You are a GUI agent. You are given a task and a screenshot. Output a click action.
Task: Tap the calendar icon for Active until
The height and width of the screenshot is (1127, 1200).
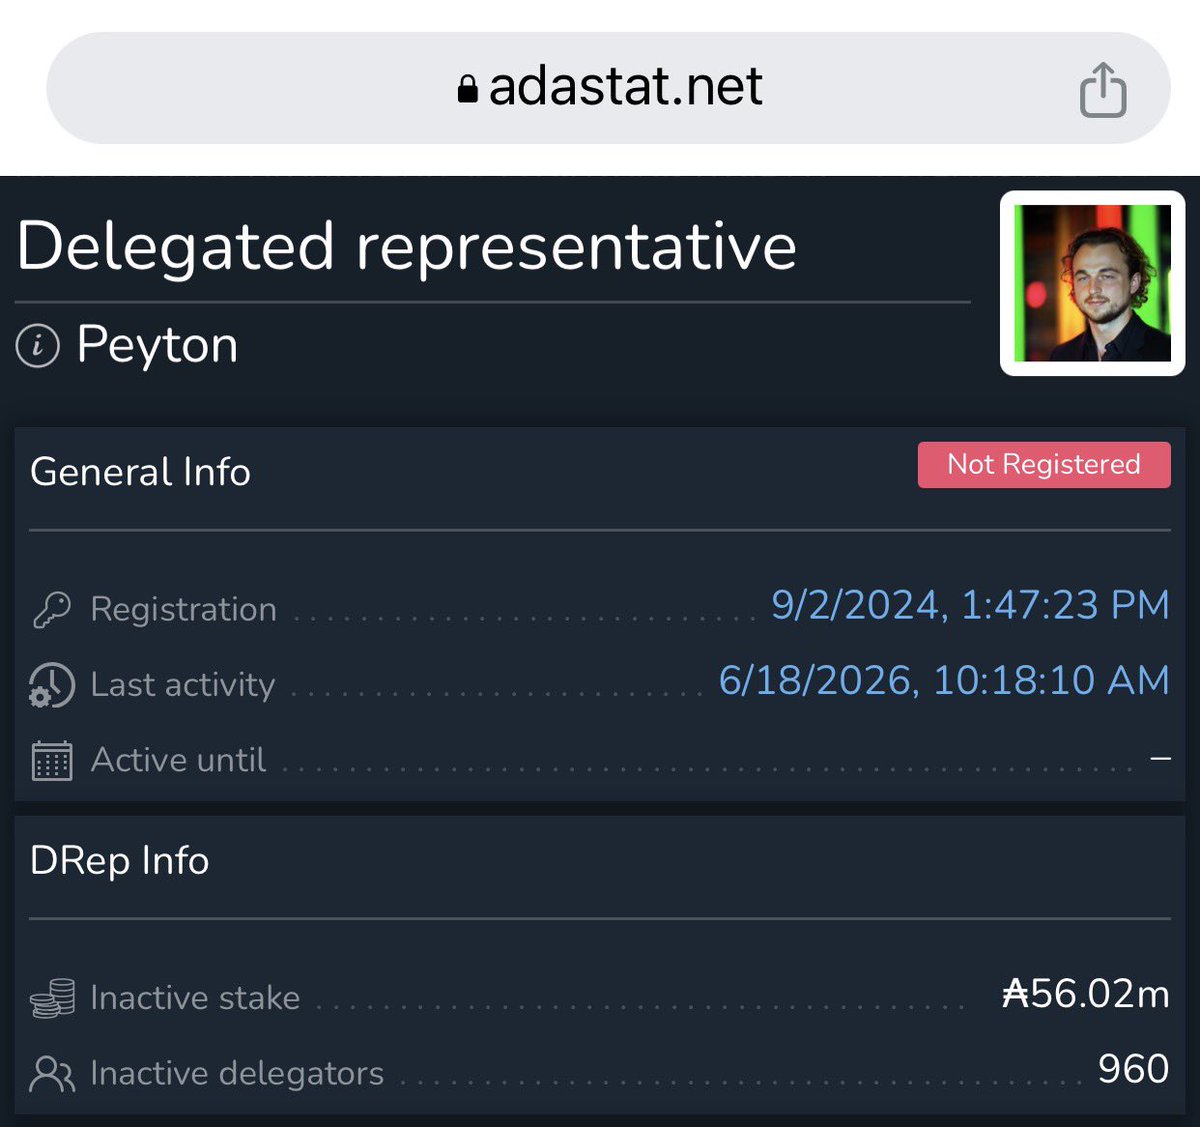pyautogui.click(x=52, y=761)
